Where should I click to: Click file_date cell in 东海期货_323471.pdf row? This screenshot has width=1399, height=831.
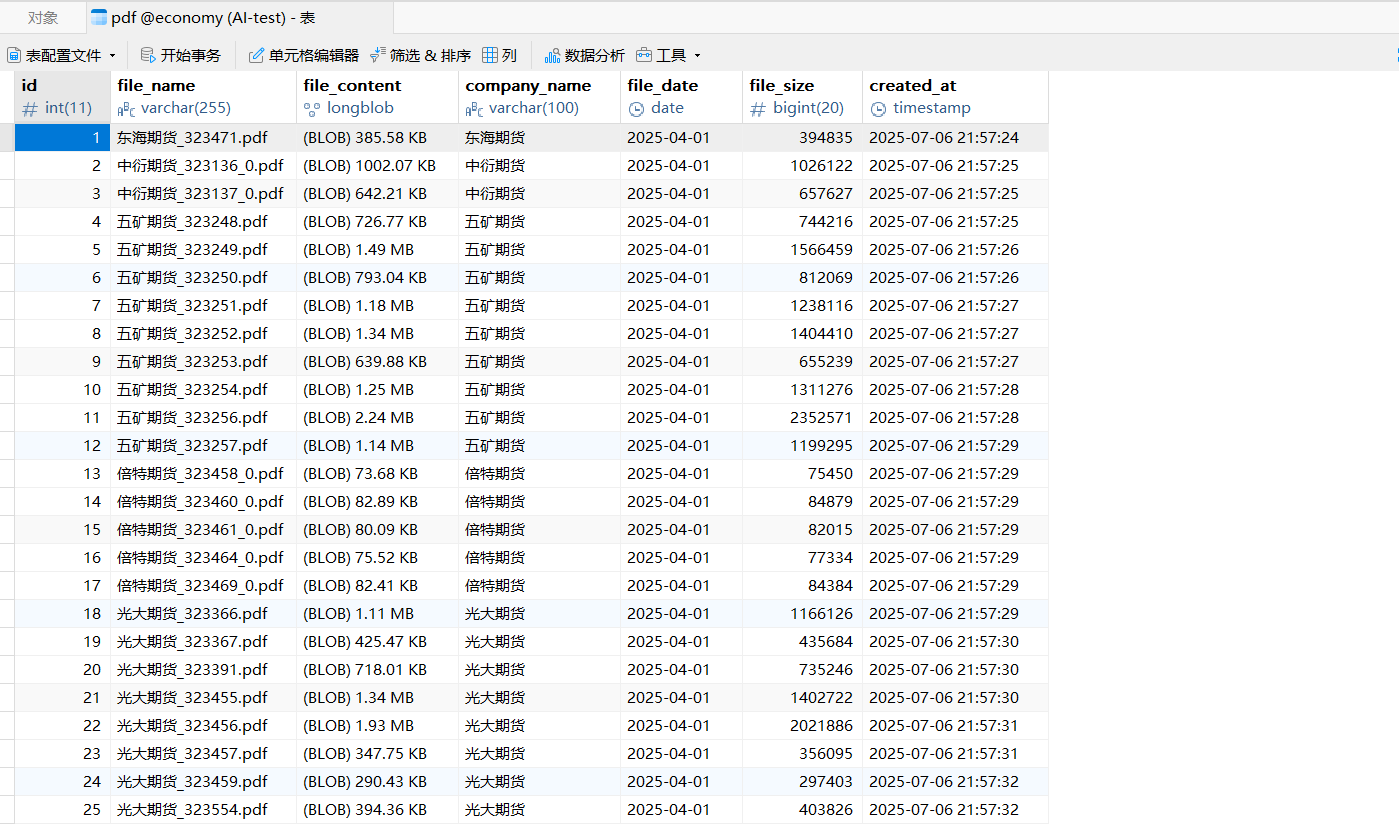pos(681,138)
